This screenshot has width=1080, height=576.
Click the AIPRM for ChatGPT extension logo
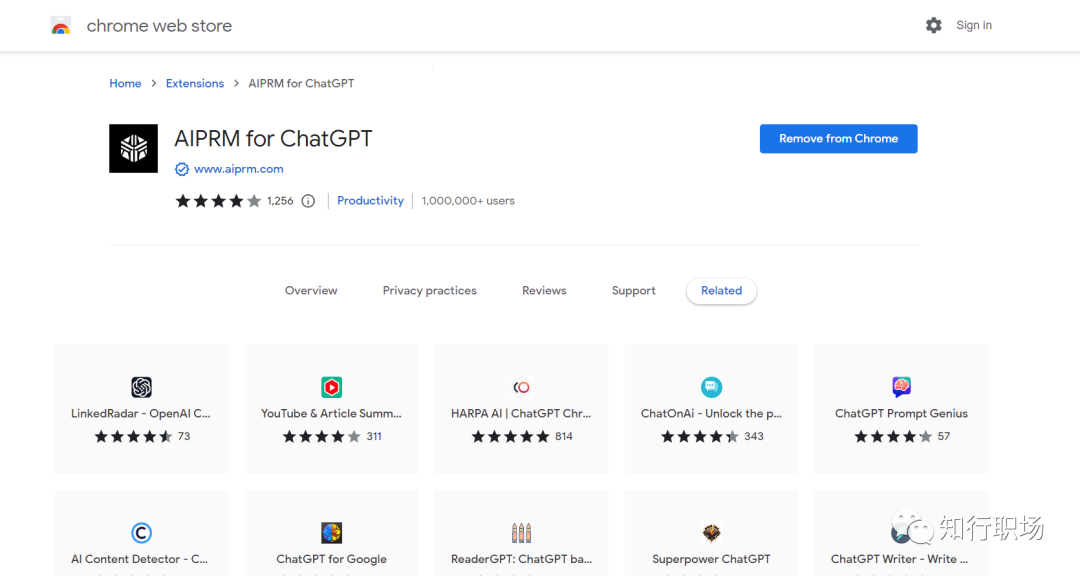coord(134,148)
